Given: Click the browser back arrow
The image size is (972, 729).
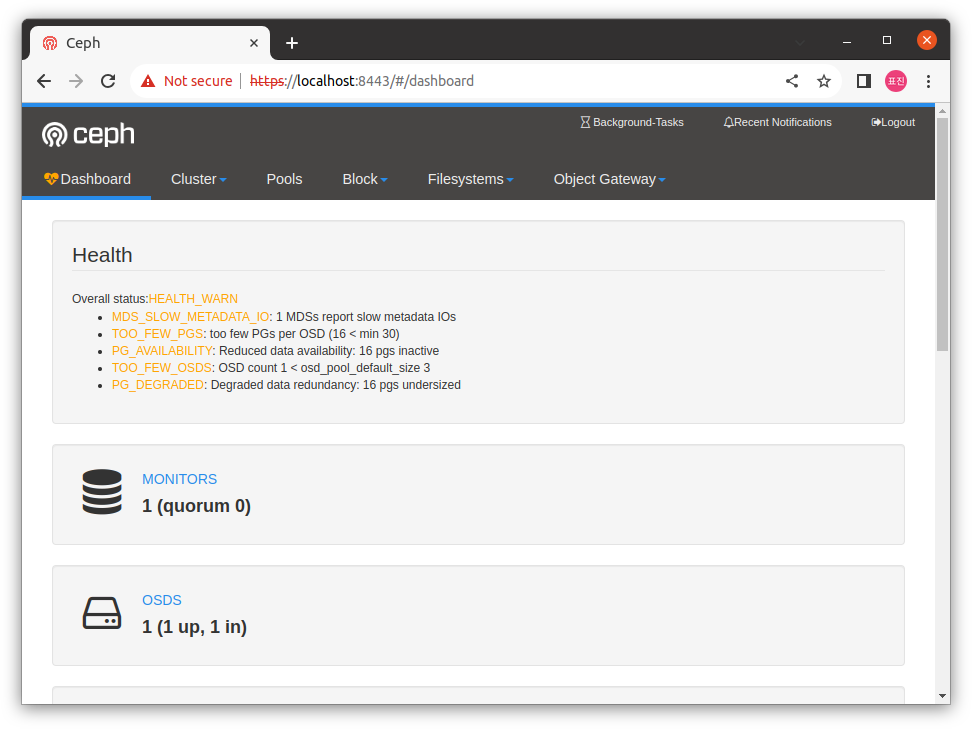Looking at the screenshot, I should click(44, 81).
